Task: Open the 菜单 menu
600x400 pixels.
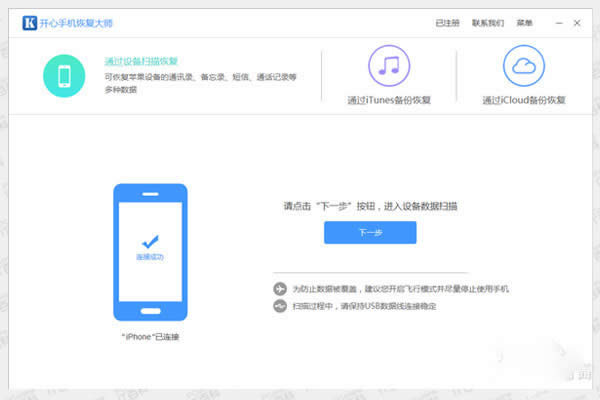Action: point(524,22)
